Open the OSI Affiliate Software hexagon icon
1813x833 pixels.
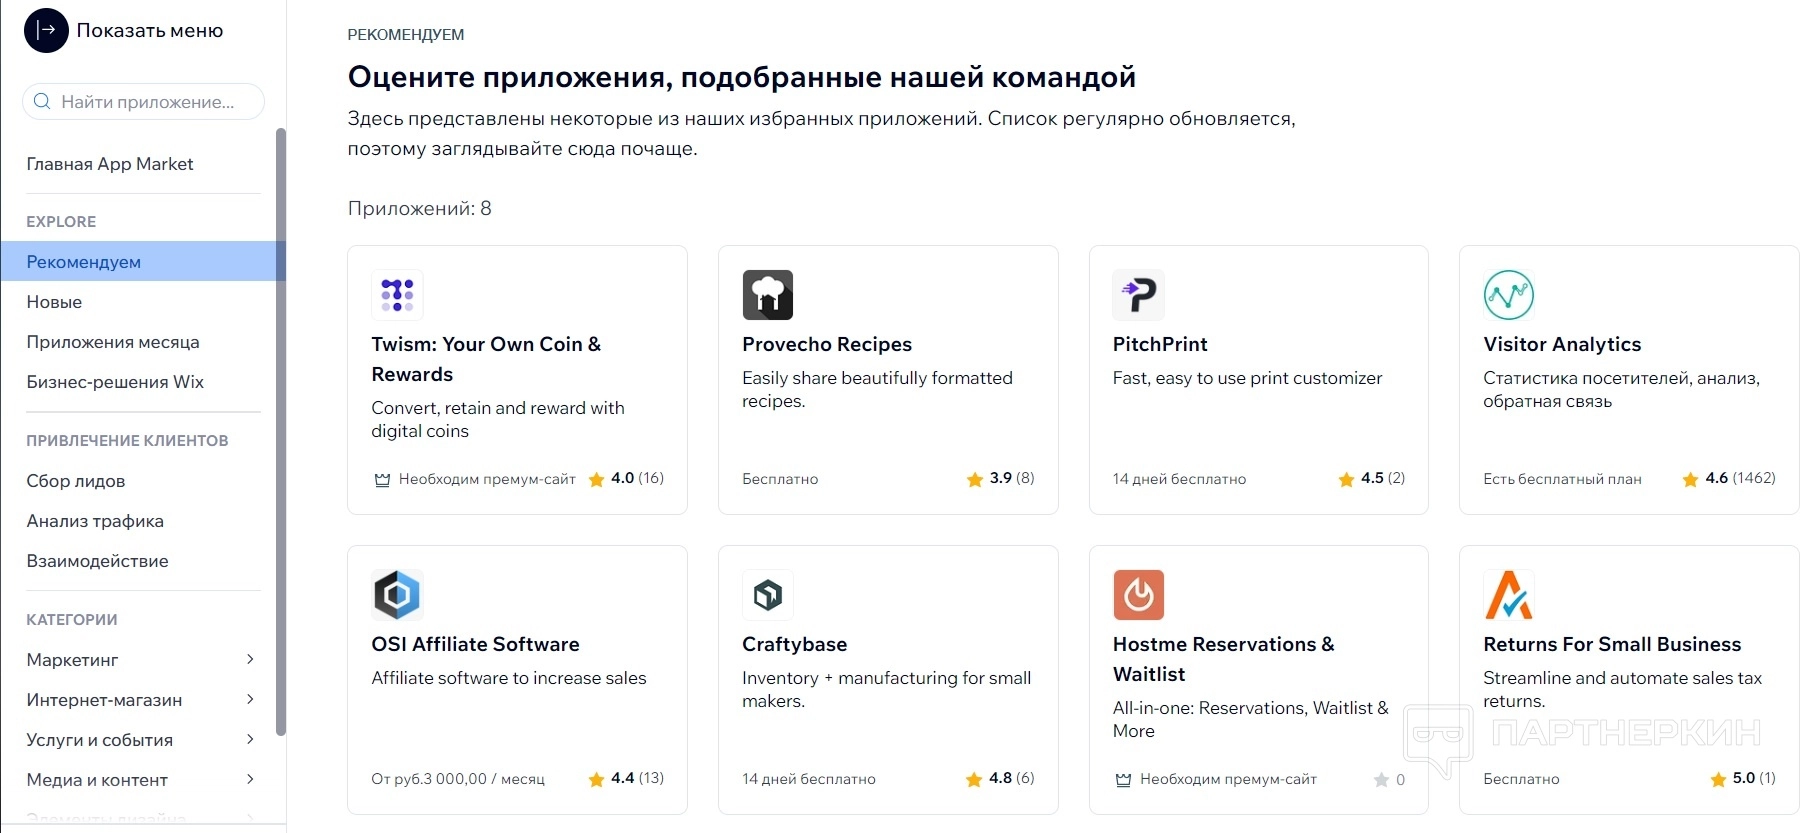click(x=397, y=595)
